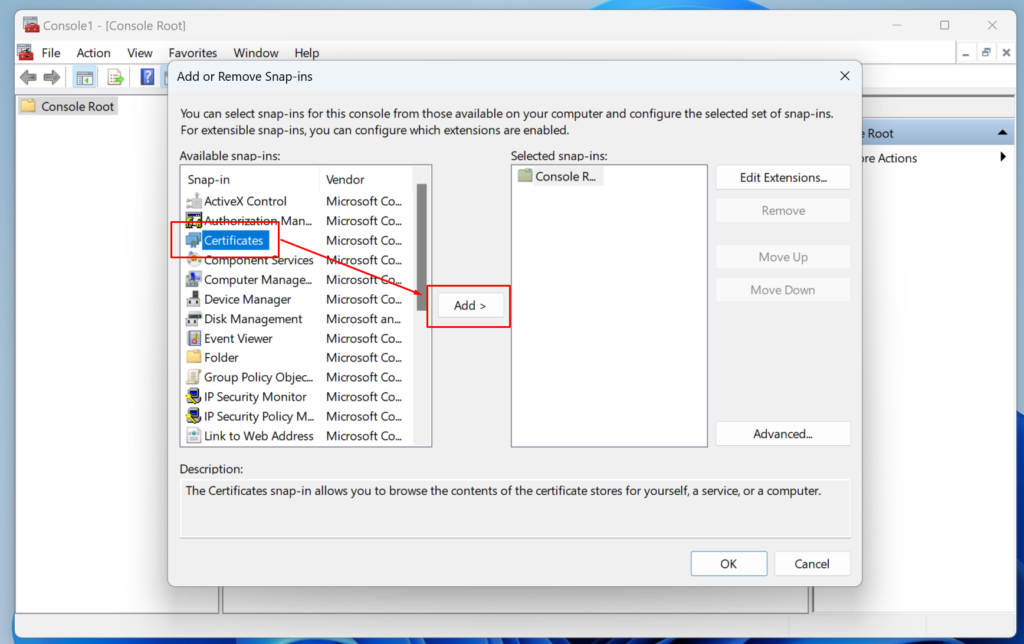Click the Device Manager snap-in icon
This screenshot has height=644, width=1024.
tap(193, 299)
